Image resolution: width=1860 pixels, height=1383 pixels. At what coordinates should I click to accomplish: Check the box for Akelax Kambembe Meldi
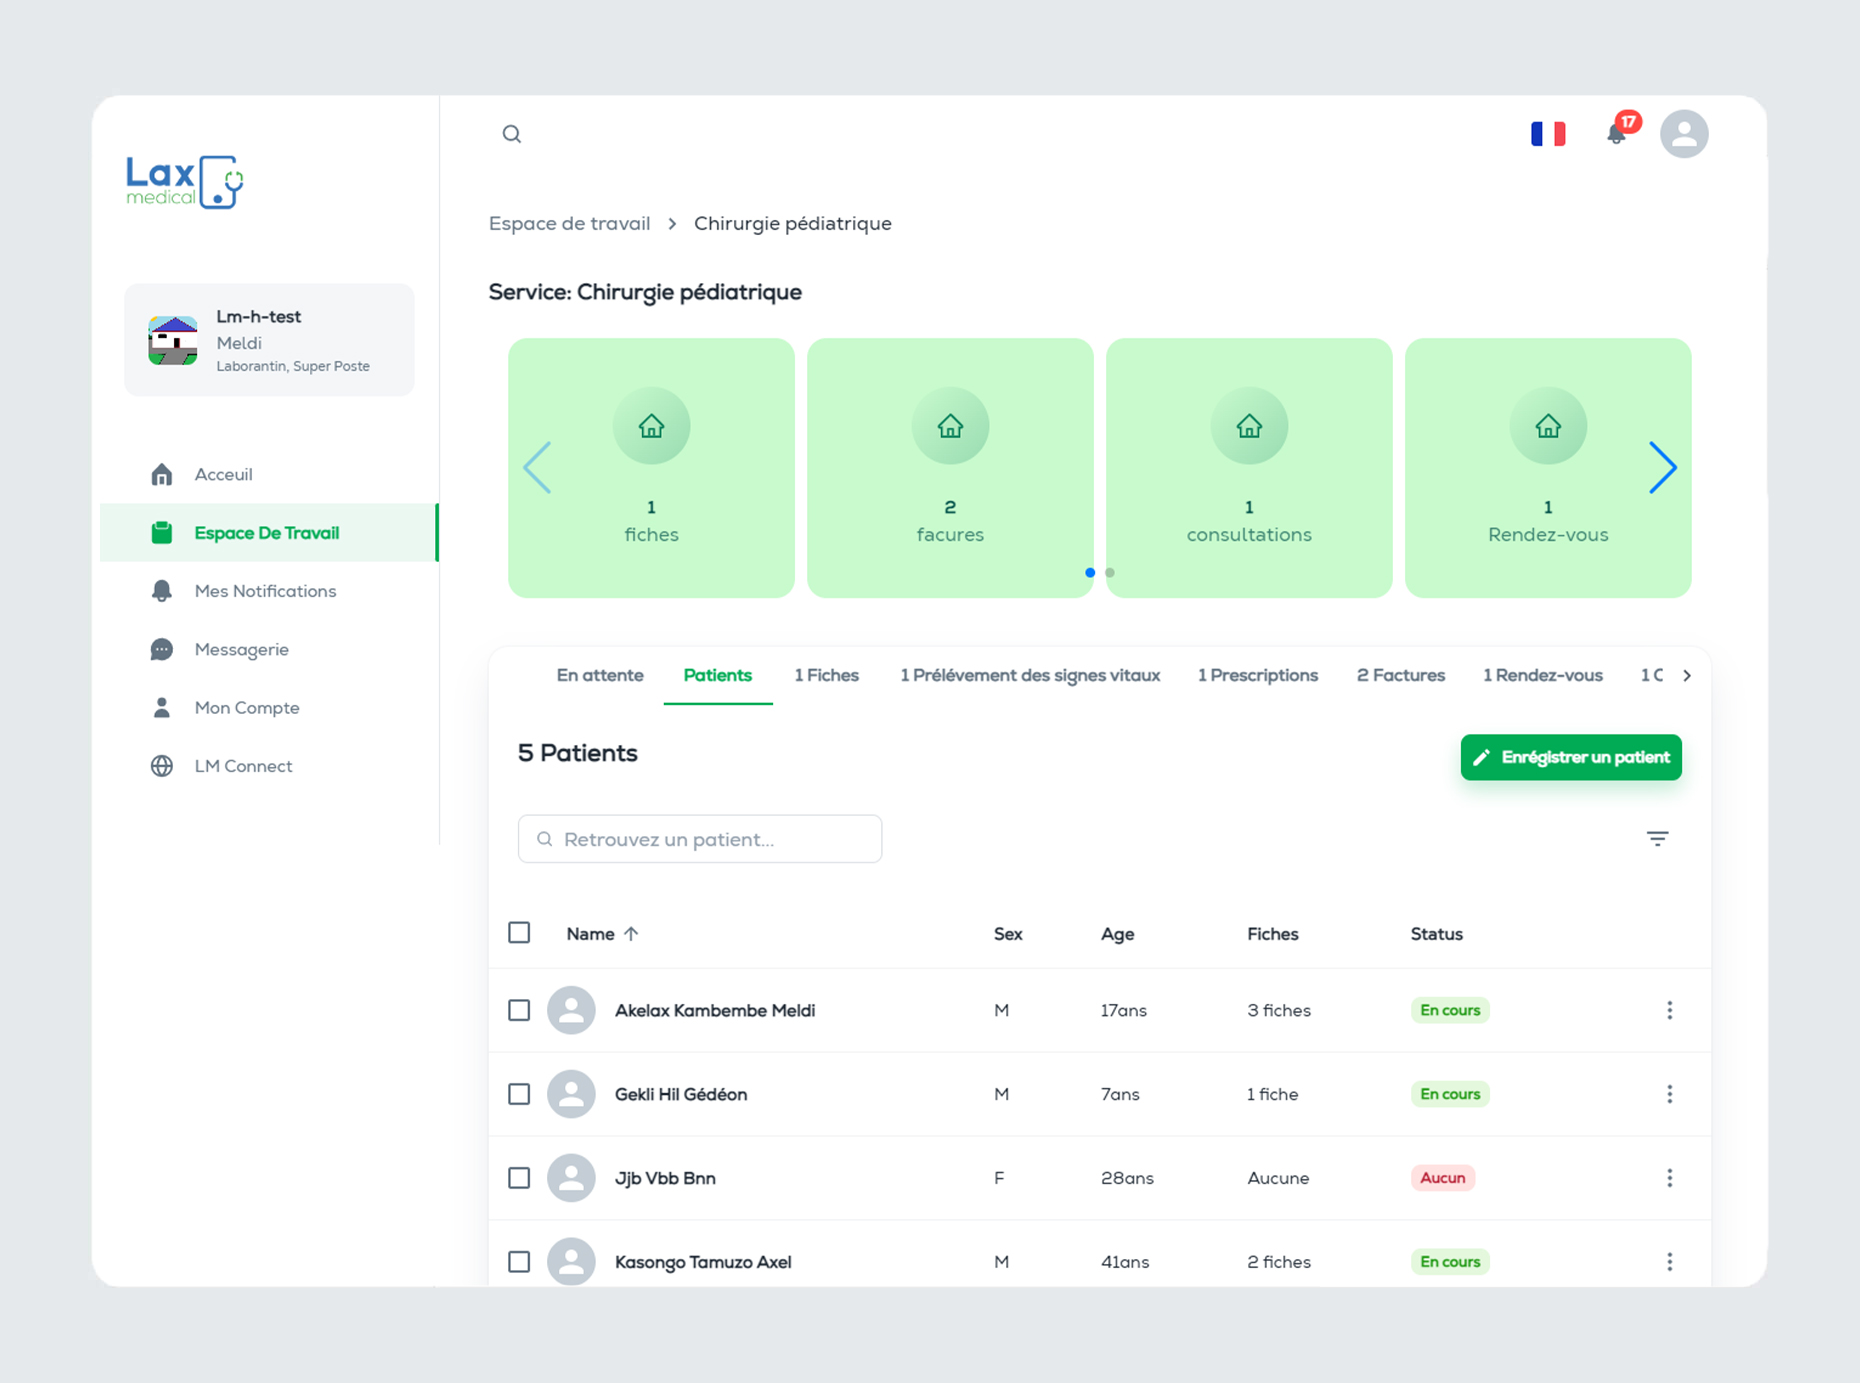click(519, 1010)
